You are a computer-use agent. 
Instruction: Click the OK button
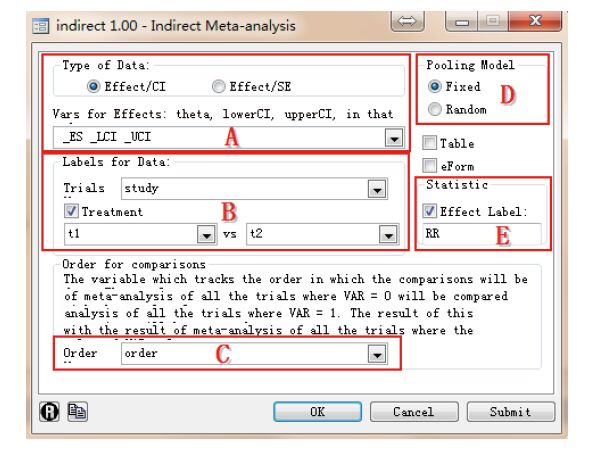(318, 412)
